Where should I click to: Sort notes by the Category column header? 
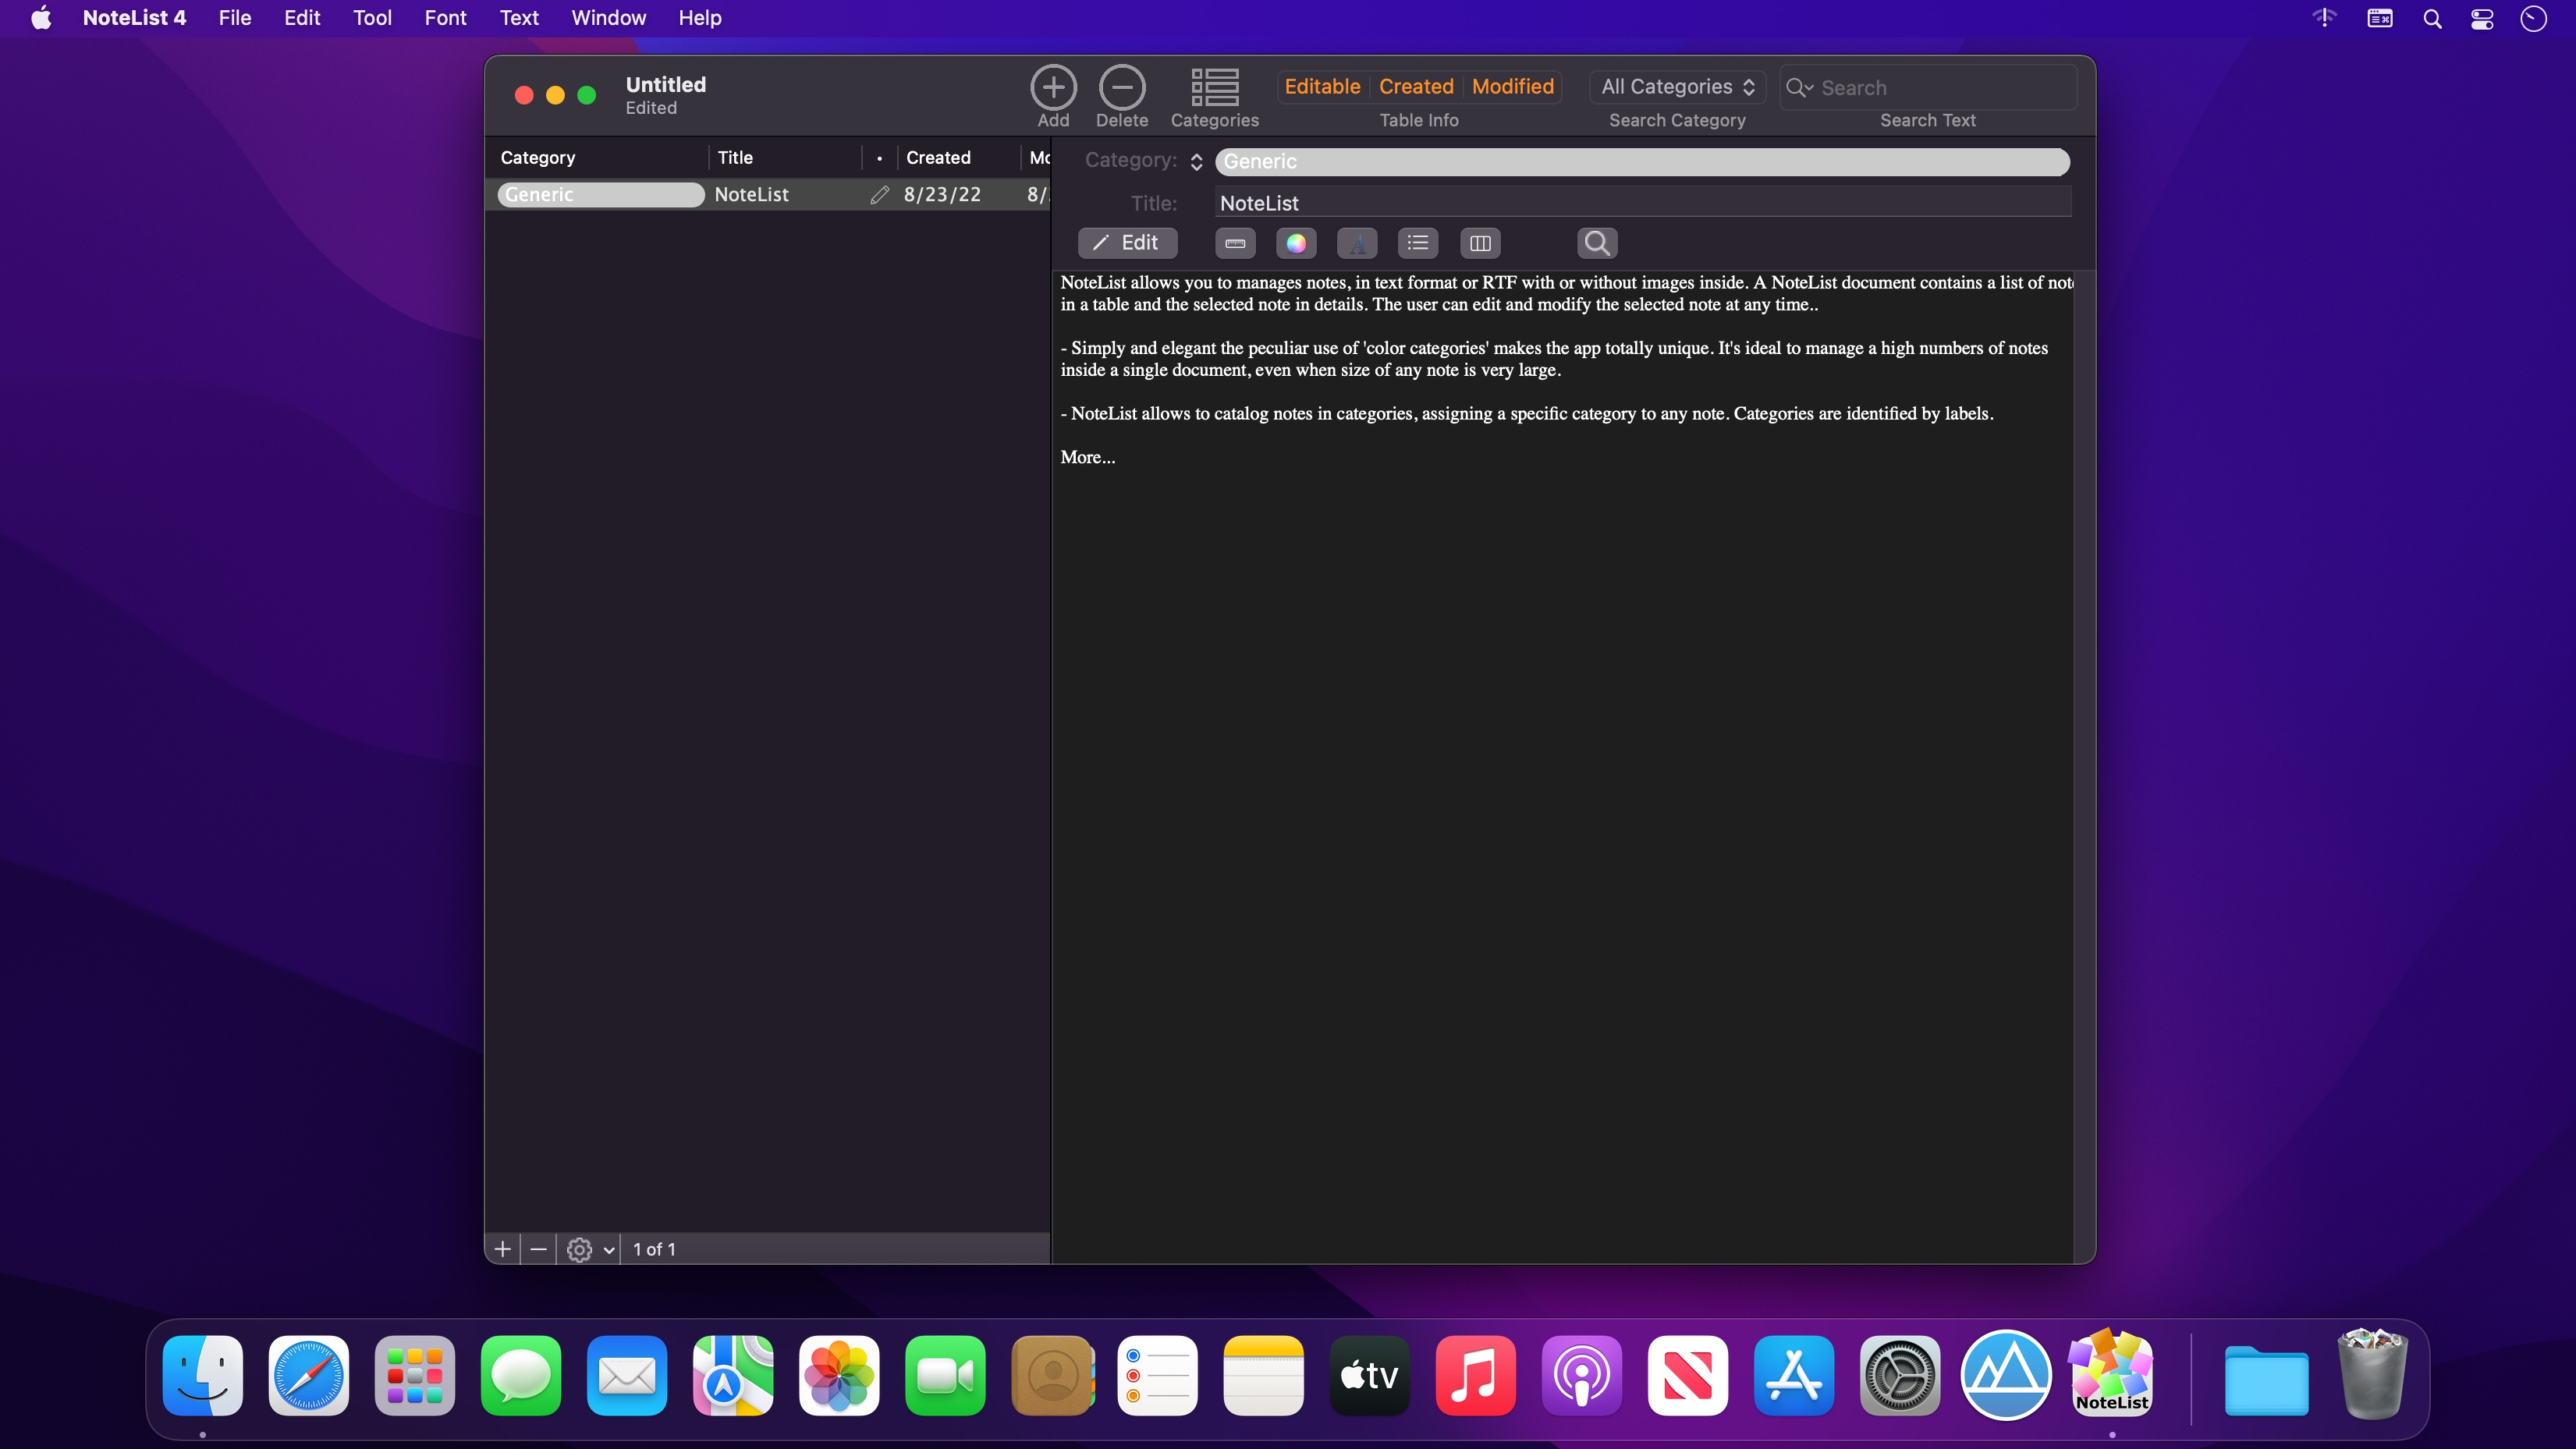598,158
